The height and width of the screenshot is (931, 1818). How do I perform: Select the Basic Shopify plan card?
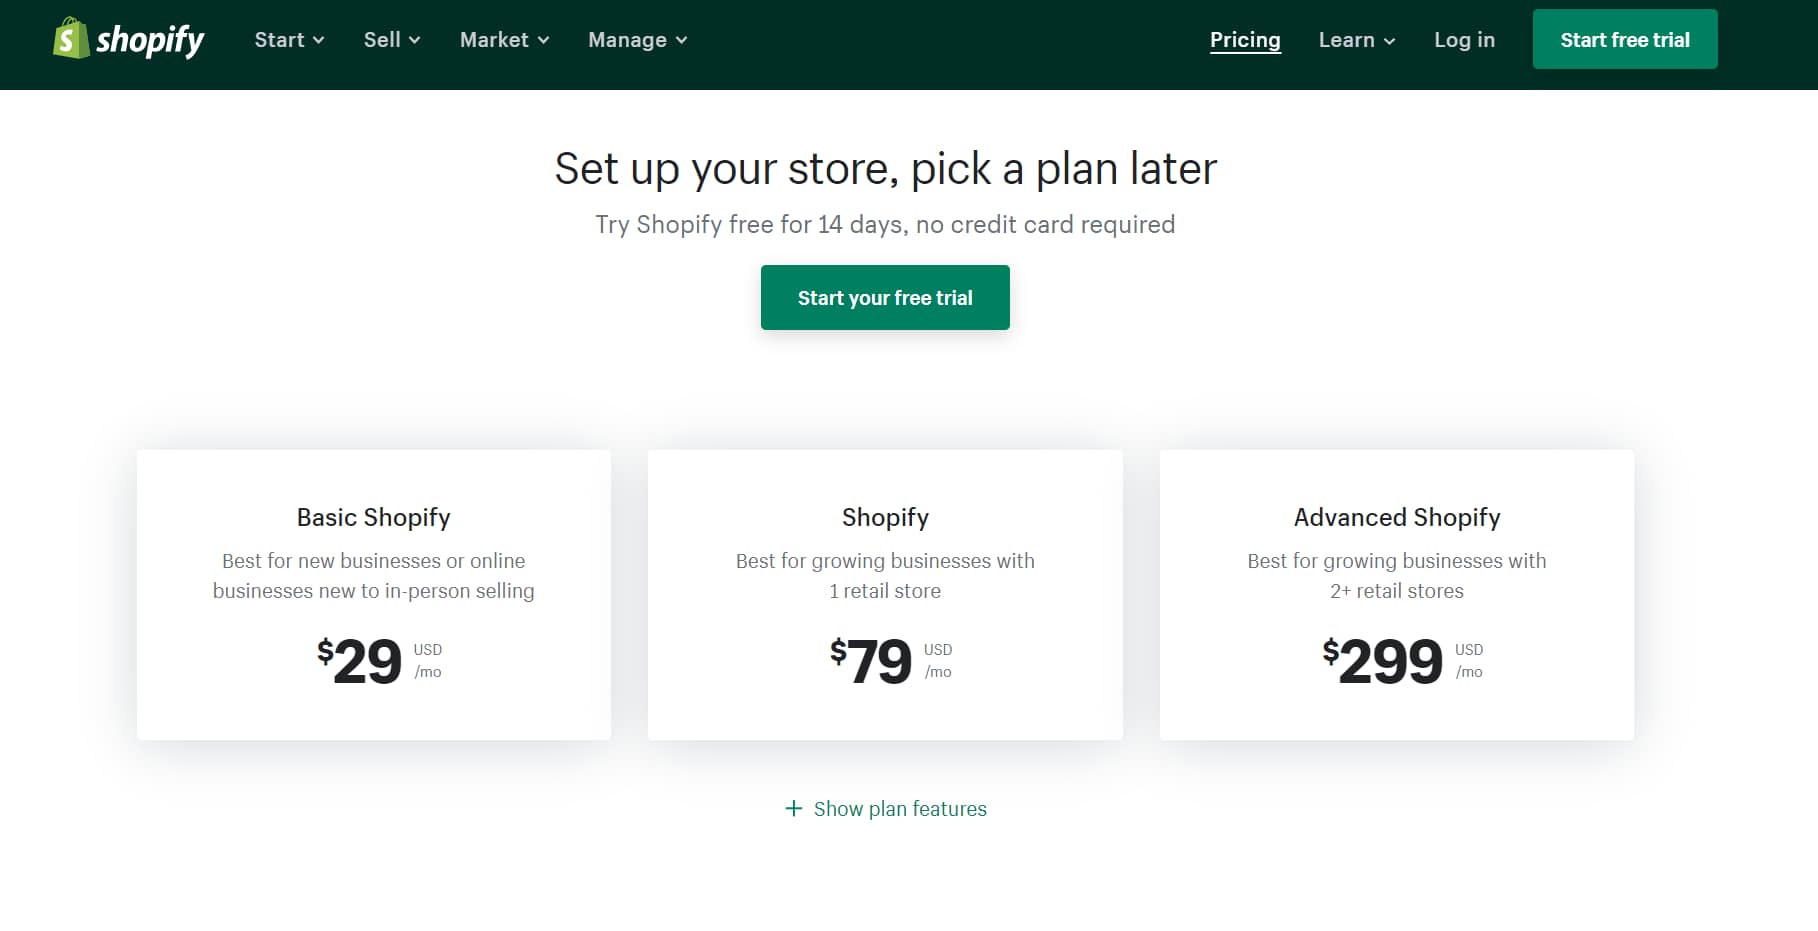(x=374, y=595)
